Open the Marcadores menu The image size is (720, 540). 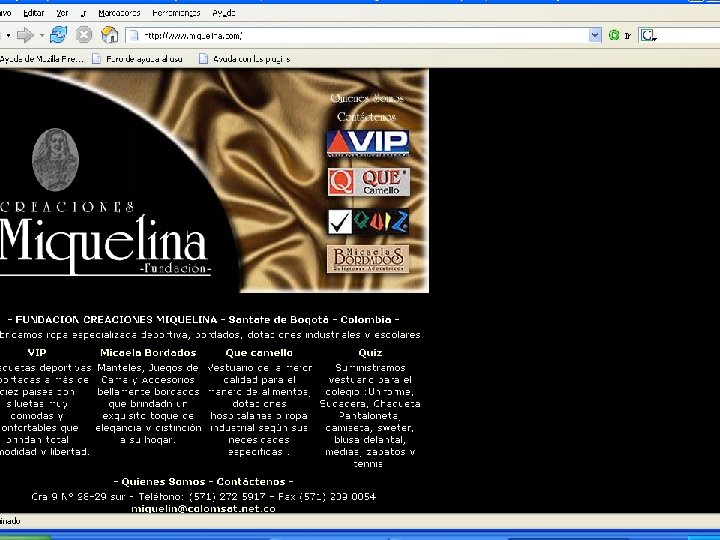pos(119,13)
